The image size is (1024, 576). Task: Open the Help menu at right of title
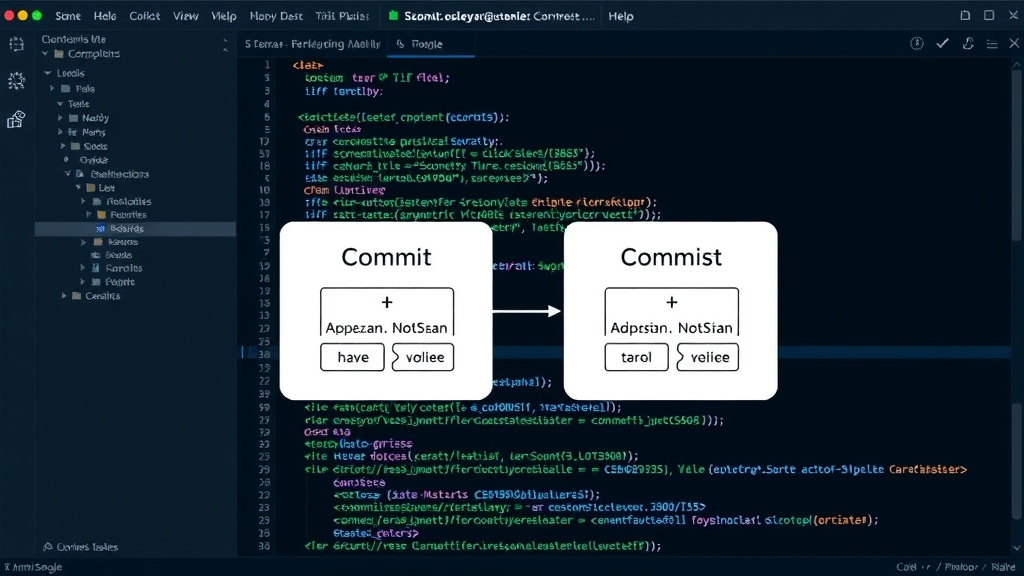tap(621, 16)
